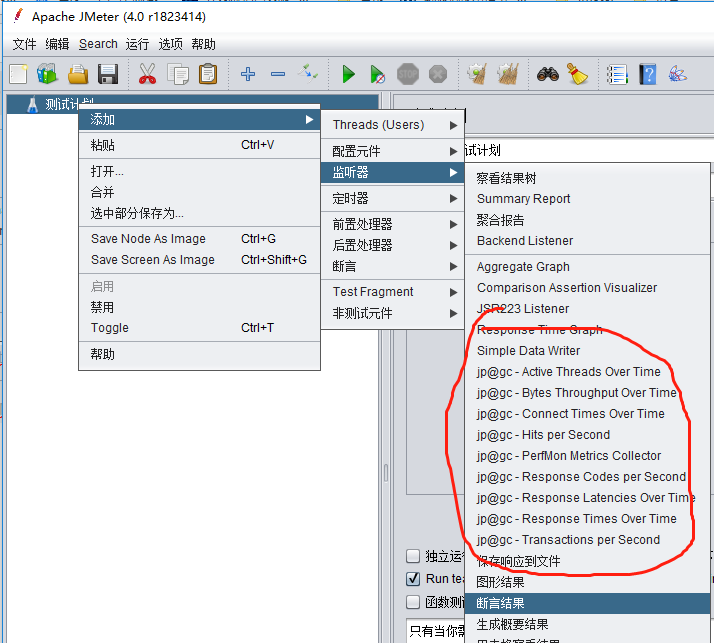
Task: Select 生成概要结果 listener
Action: 587,624
